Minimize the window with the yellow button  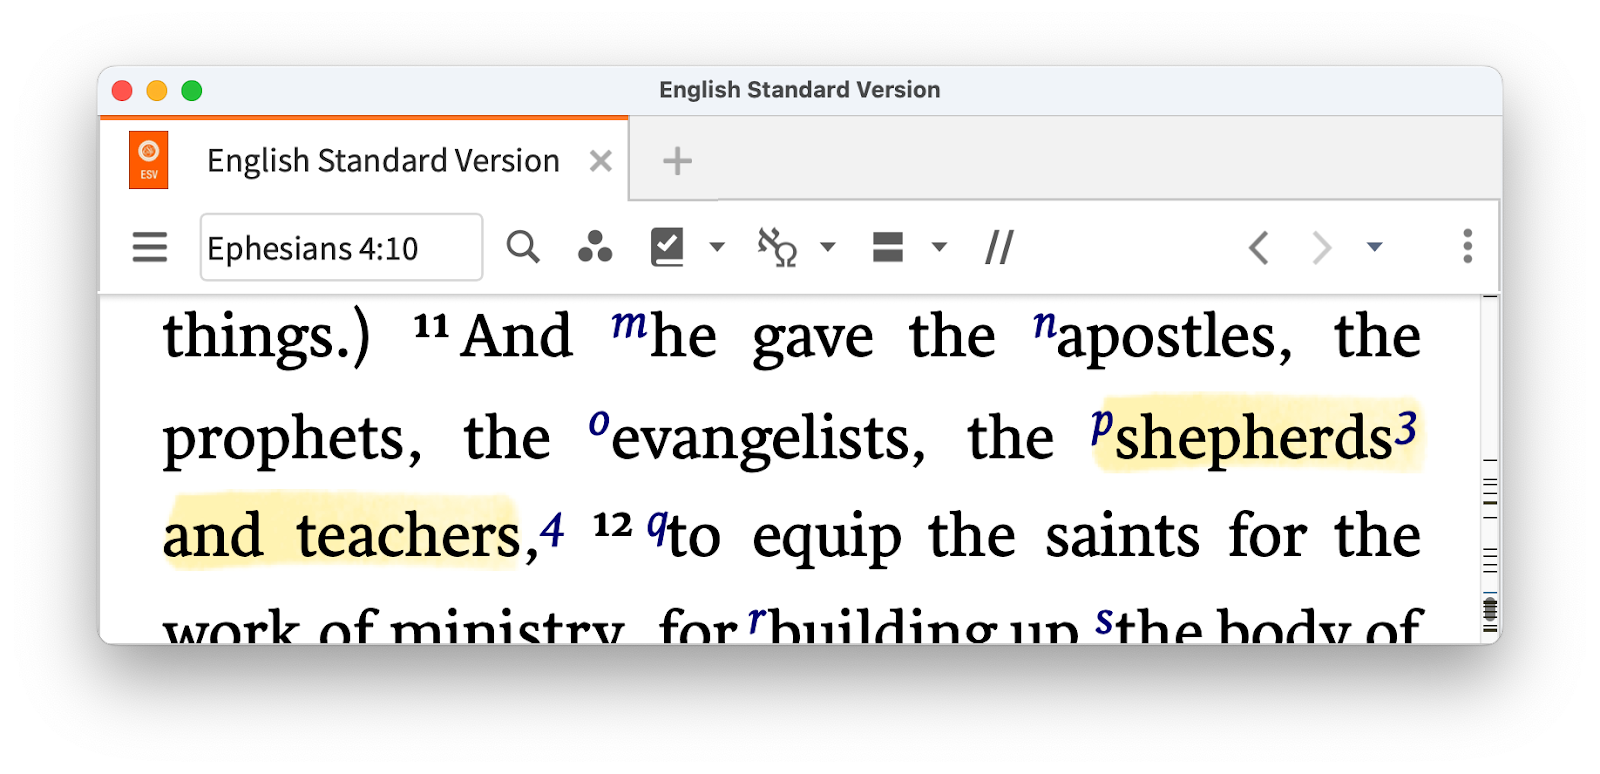pyautogui.click(x=157, y=91)
